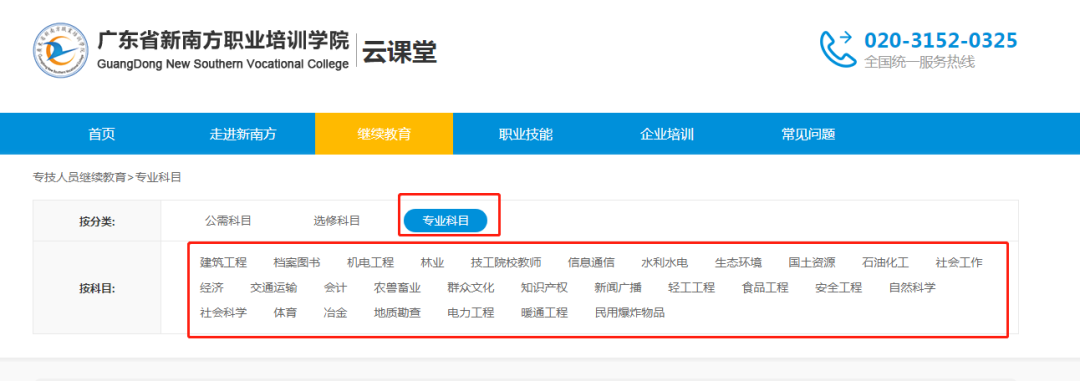
Task: Open the 常见问题 navigation tab
Action: click(808, 134)
